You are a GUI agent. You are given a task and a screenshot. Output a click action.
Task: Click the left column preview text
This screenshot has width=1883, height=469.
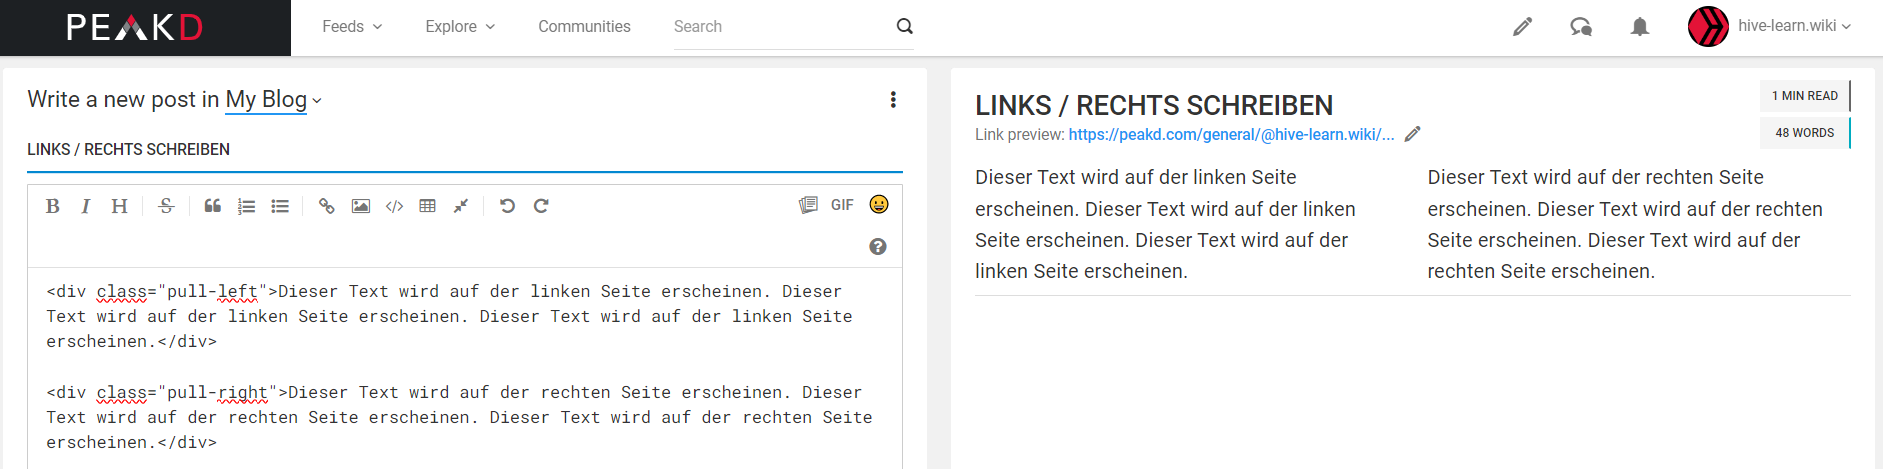coord(1165,224)
